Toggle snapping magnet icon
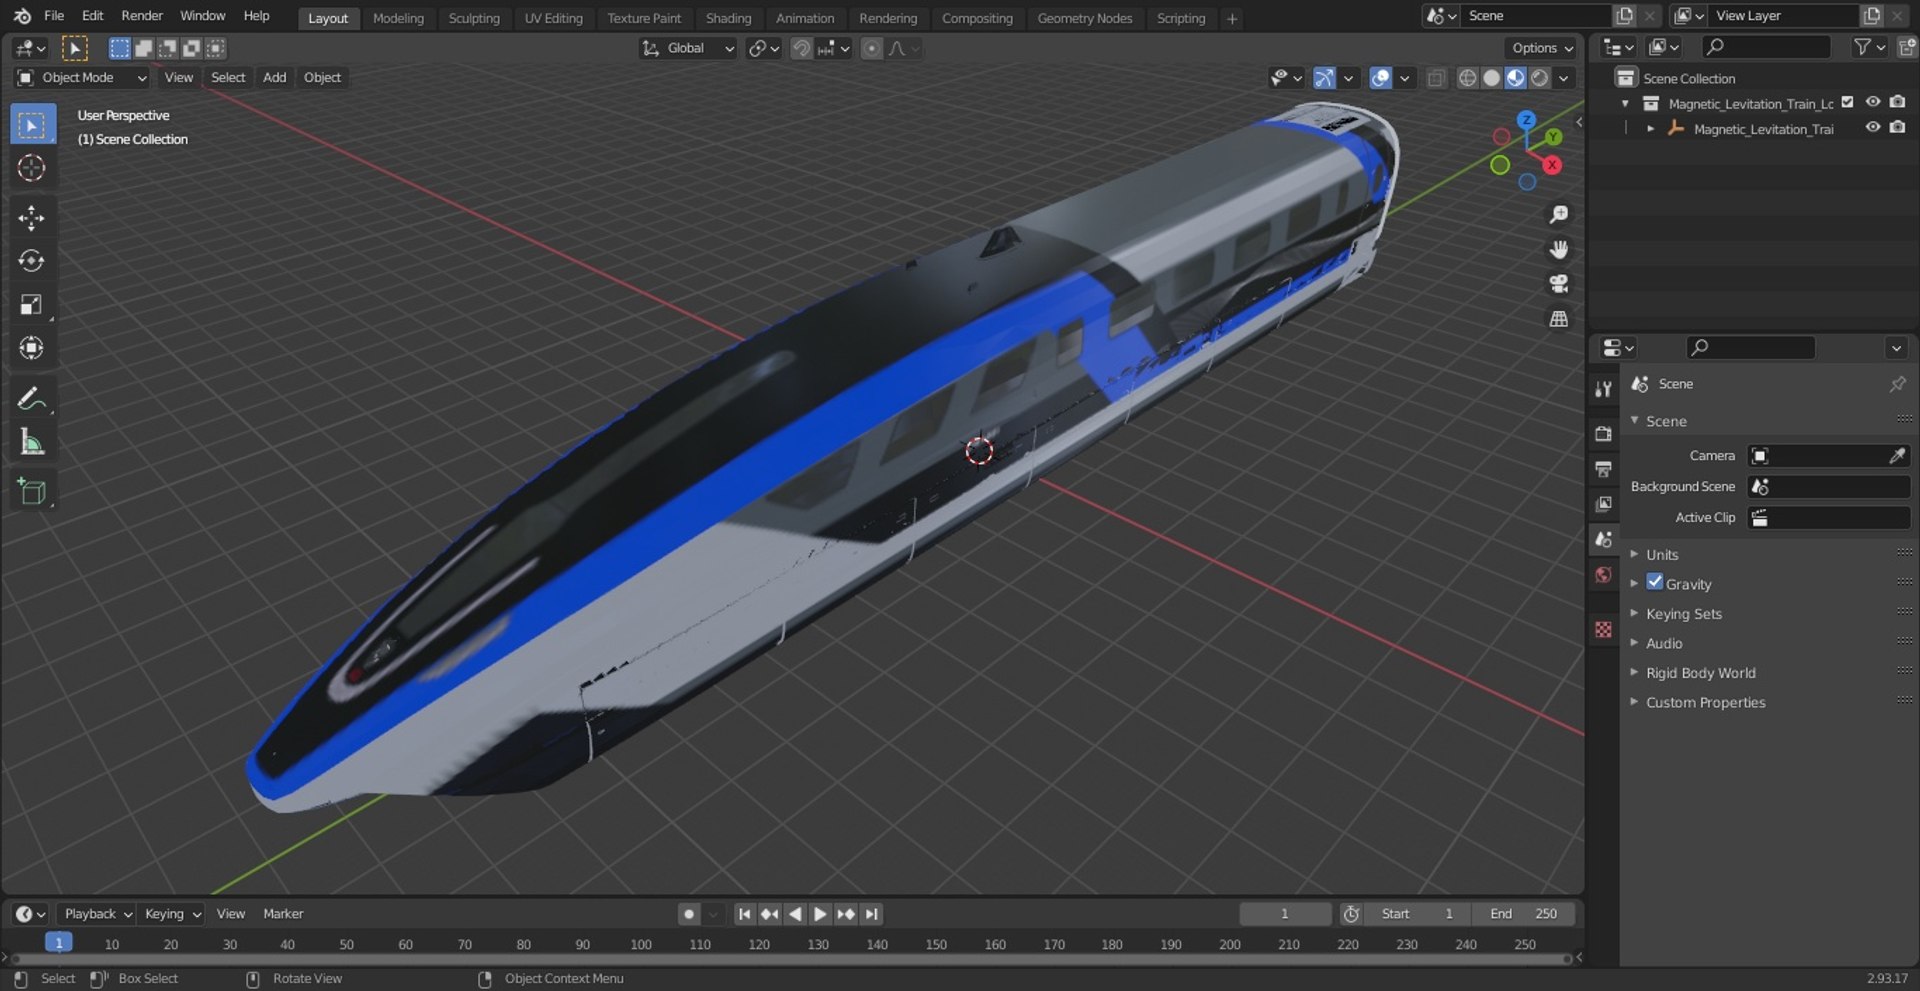This screenshot has width=1920, height=991. coord(801,48)
